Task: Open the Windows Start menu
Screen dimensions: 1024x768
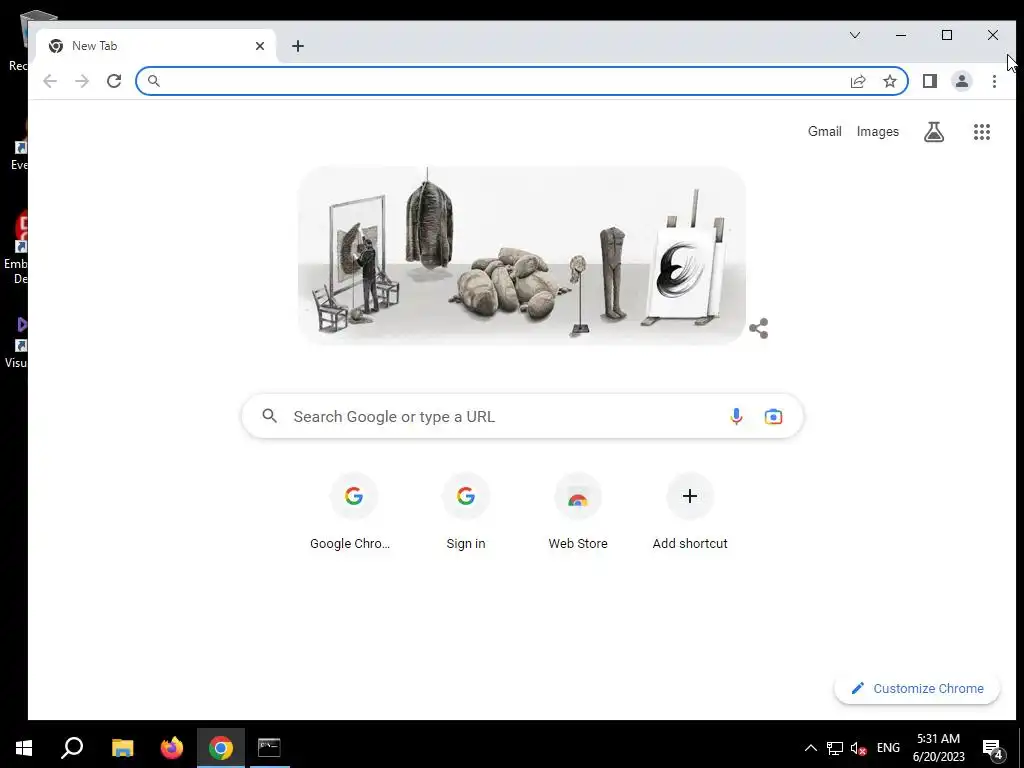Action: (x=24, y=748)
